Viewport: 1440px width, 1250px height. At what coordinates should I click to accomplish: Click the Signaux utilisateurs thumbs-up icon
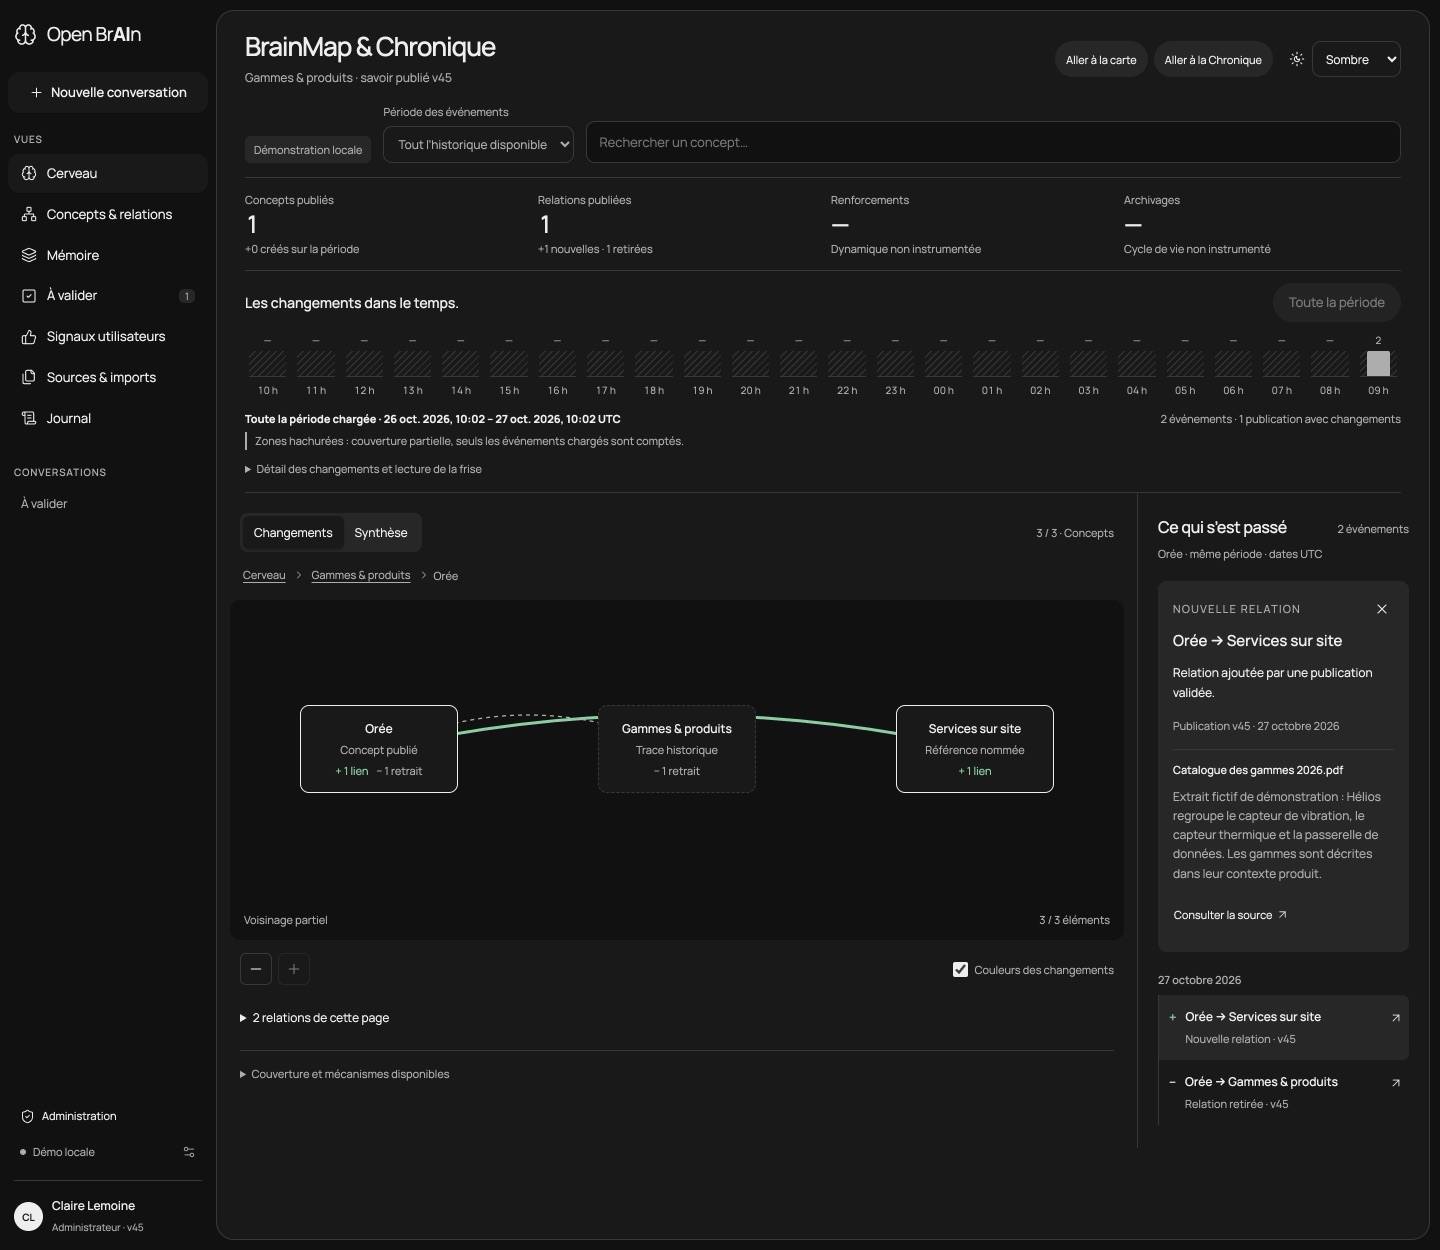[x=29, y=336]
